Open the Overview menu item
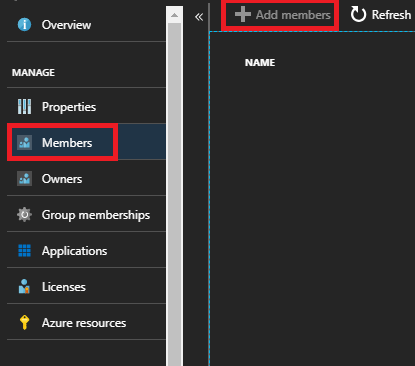 point(86,25)
